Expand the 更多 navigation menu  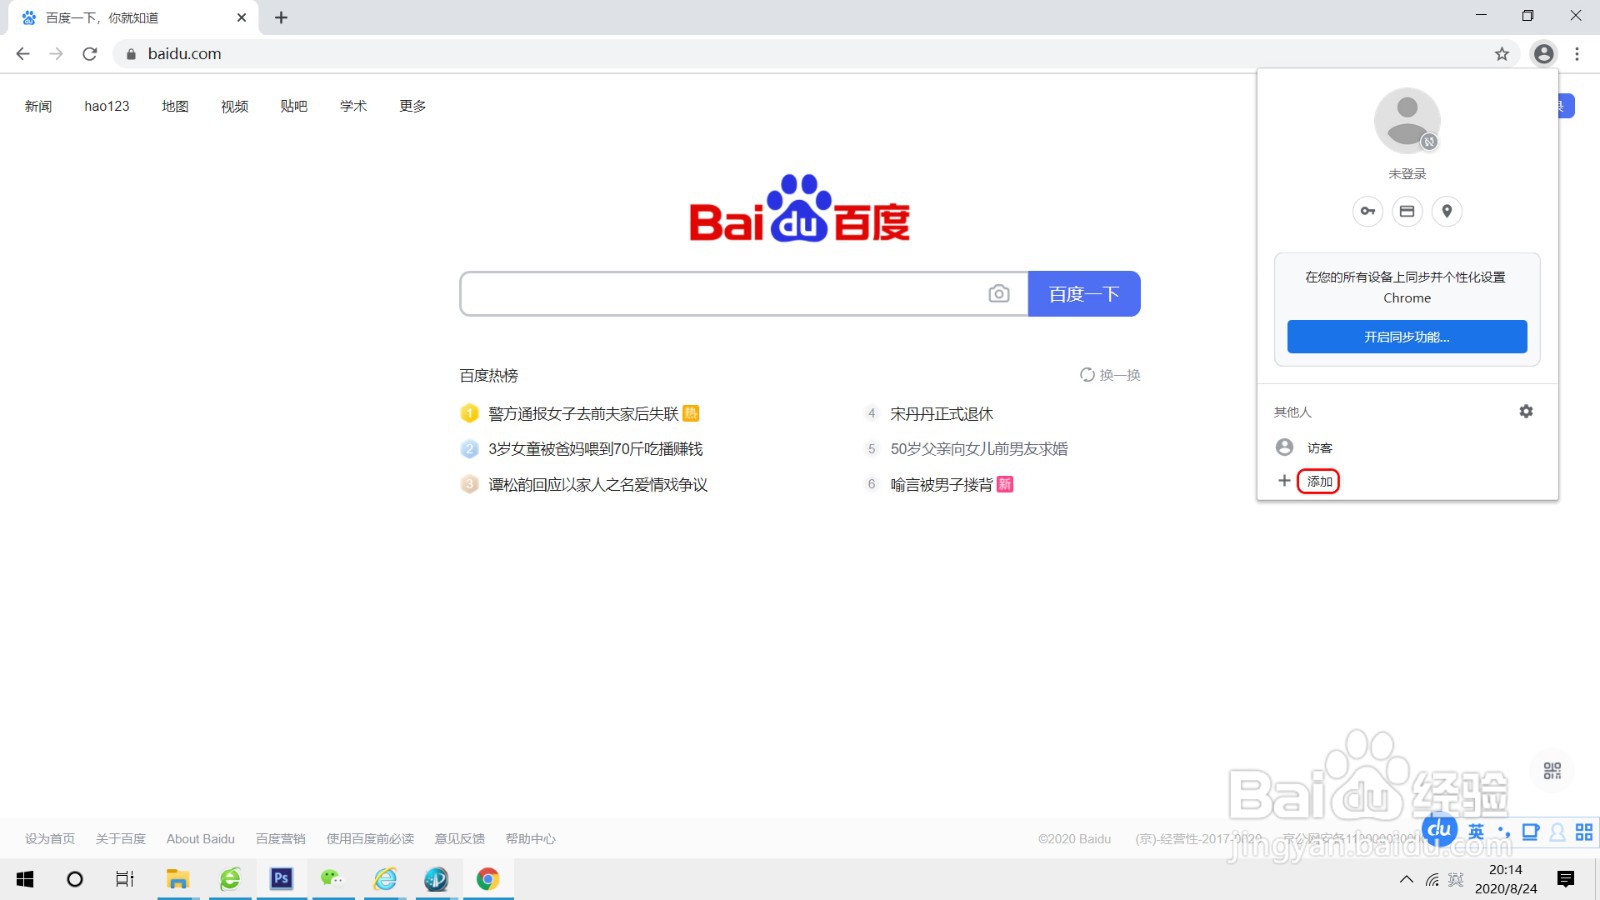coord(410,106)
